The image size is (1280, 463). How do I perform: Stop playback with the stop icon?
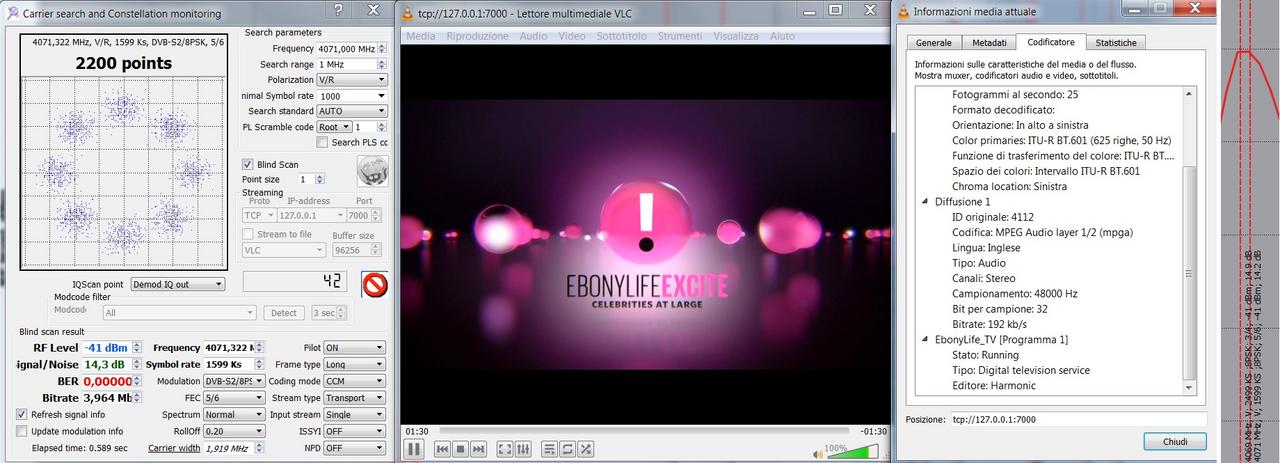tap(461, 450)
